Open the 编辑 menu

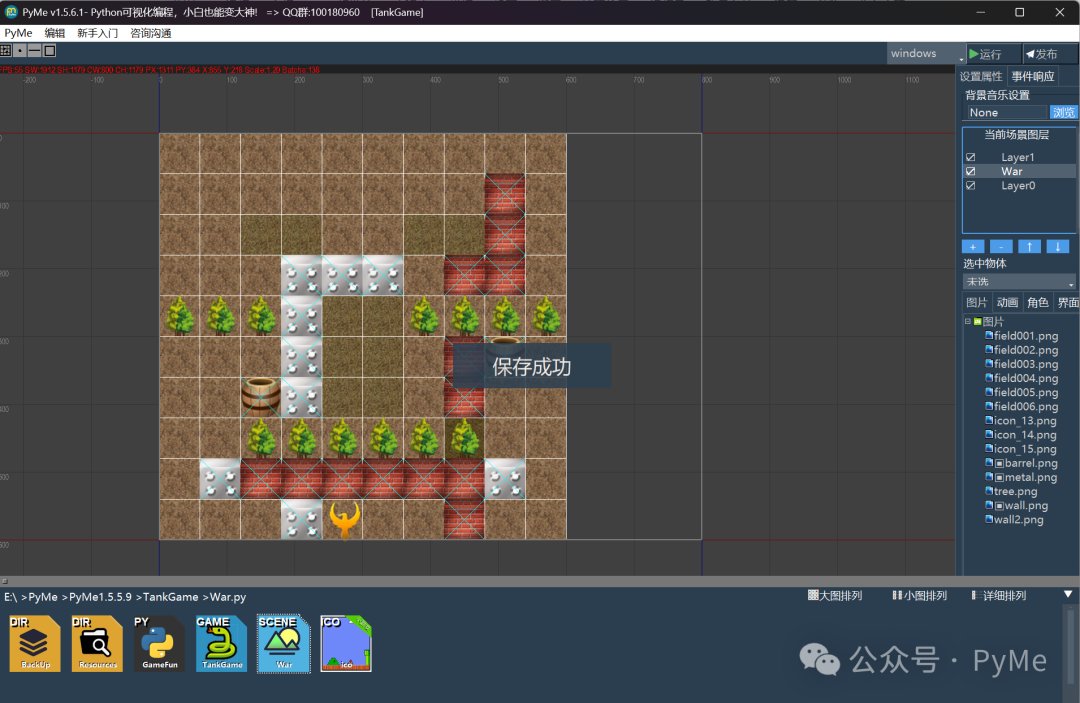(54, 33)
